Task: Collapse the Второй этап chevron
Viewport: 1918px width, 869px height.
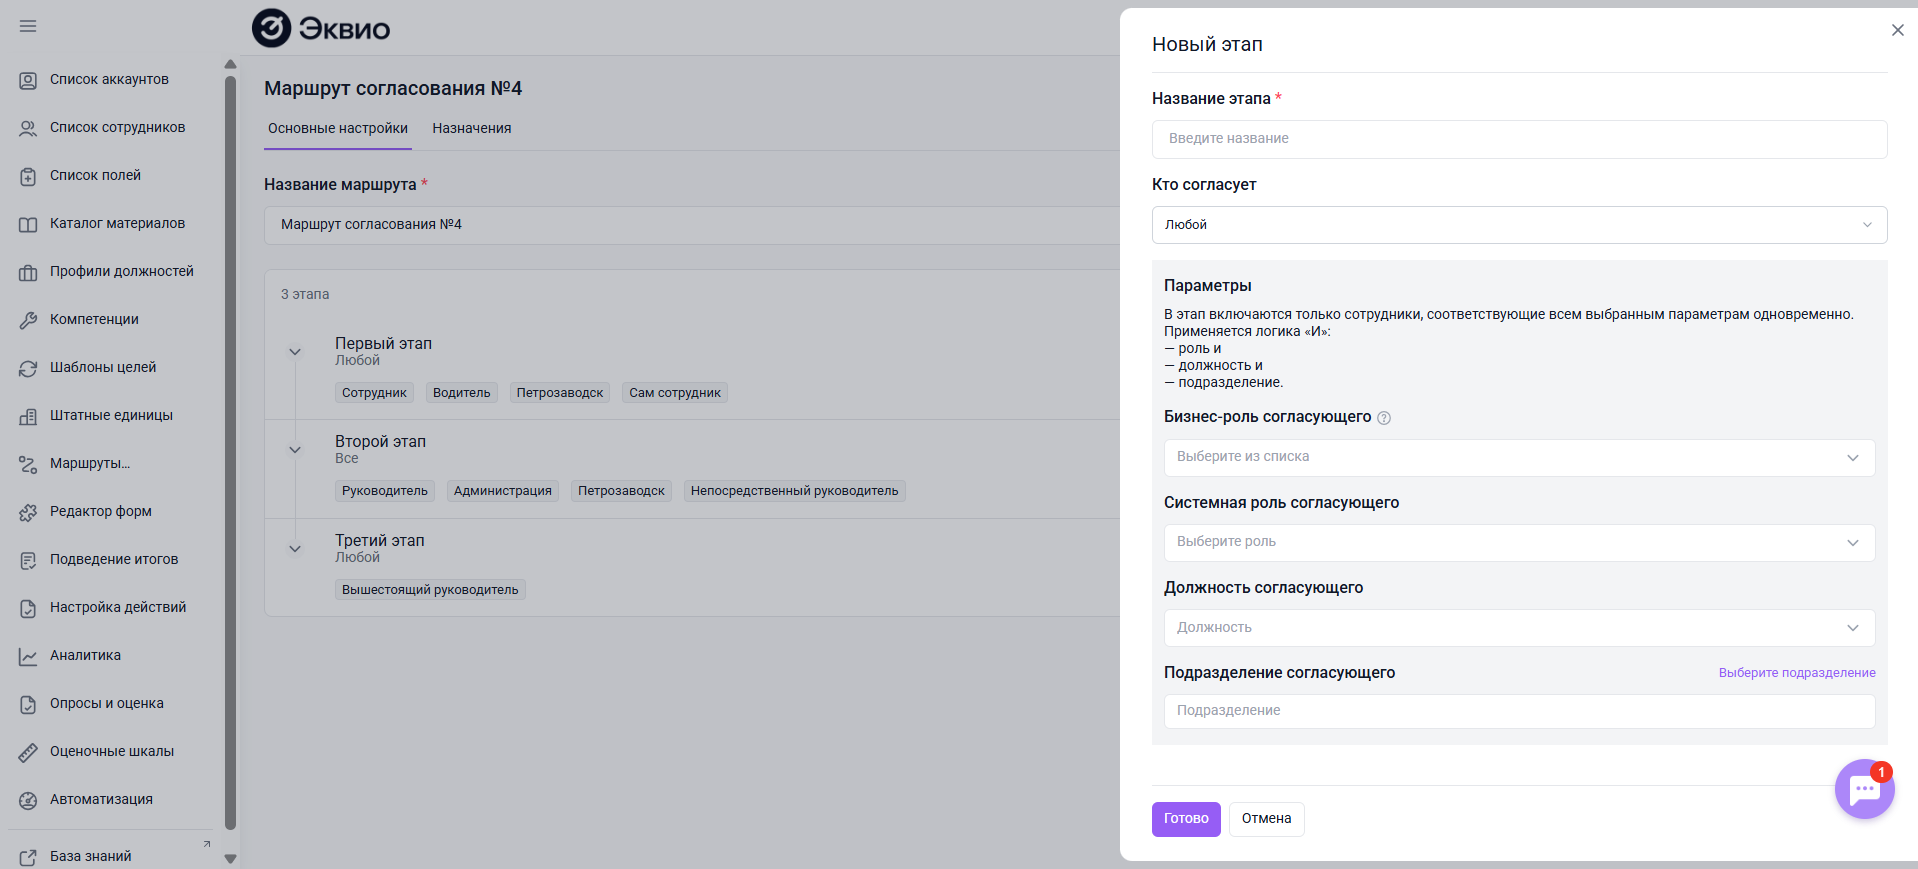Action: 295,450
